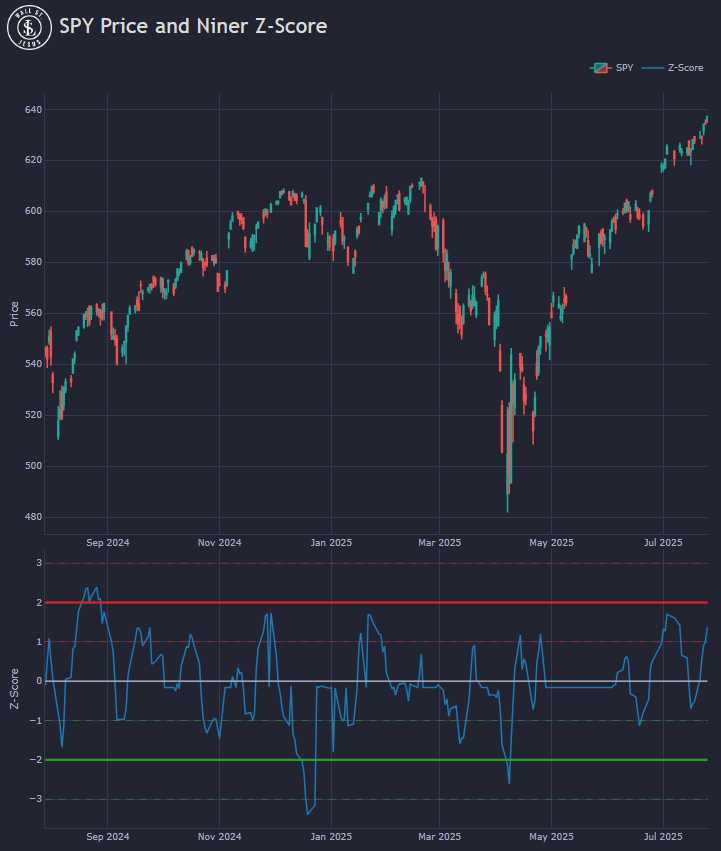Click the Z-Score axis label −2
Image resolution: width=721 pixels, height=851 pixels.
point(36,760)
